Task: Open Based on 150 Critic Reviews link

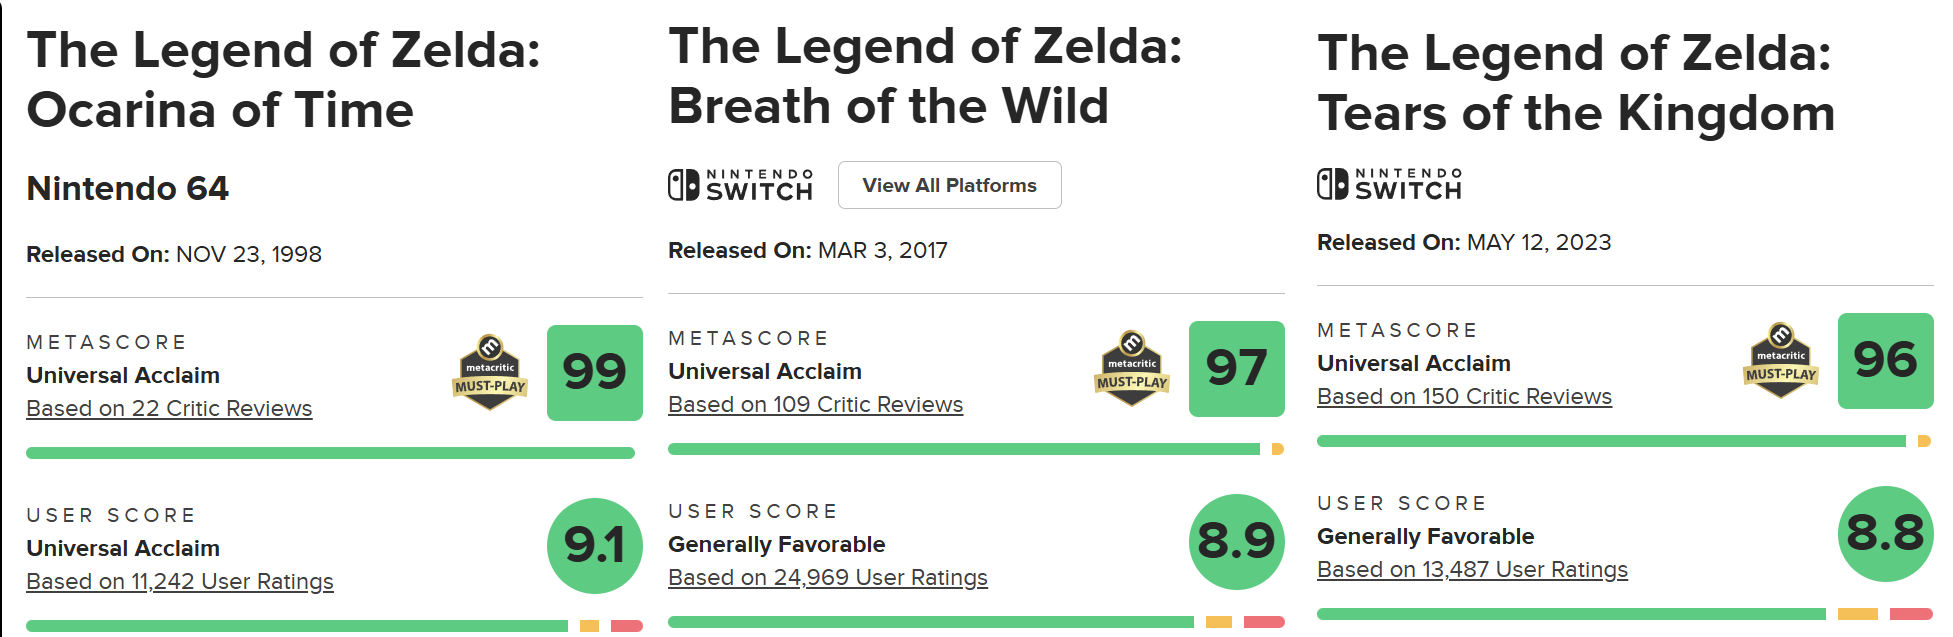Action: click(1464, 397)
